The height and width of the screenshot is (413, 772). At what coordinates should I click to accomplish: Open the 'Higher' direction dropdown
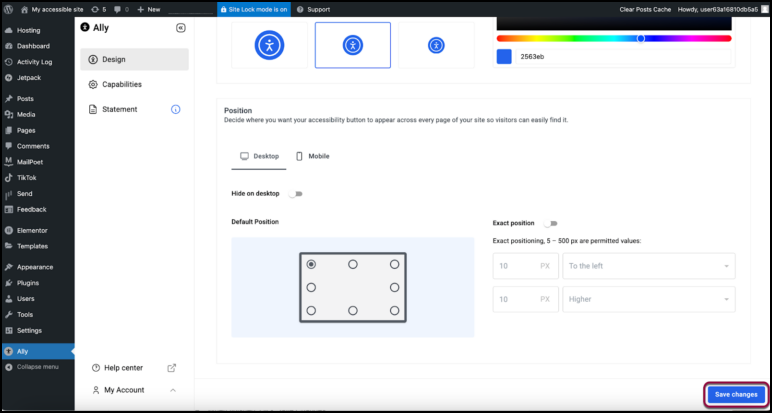(649, 299)
